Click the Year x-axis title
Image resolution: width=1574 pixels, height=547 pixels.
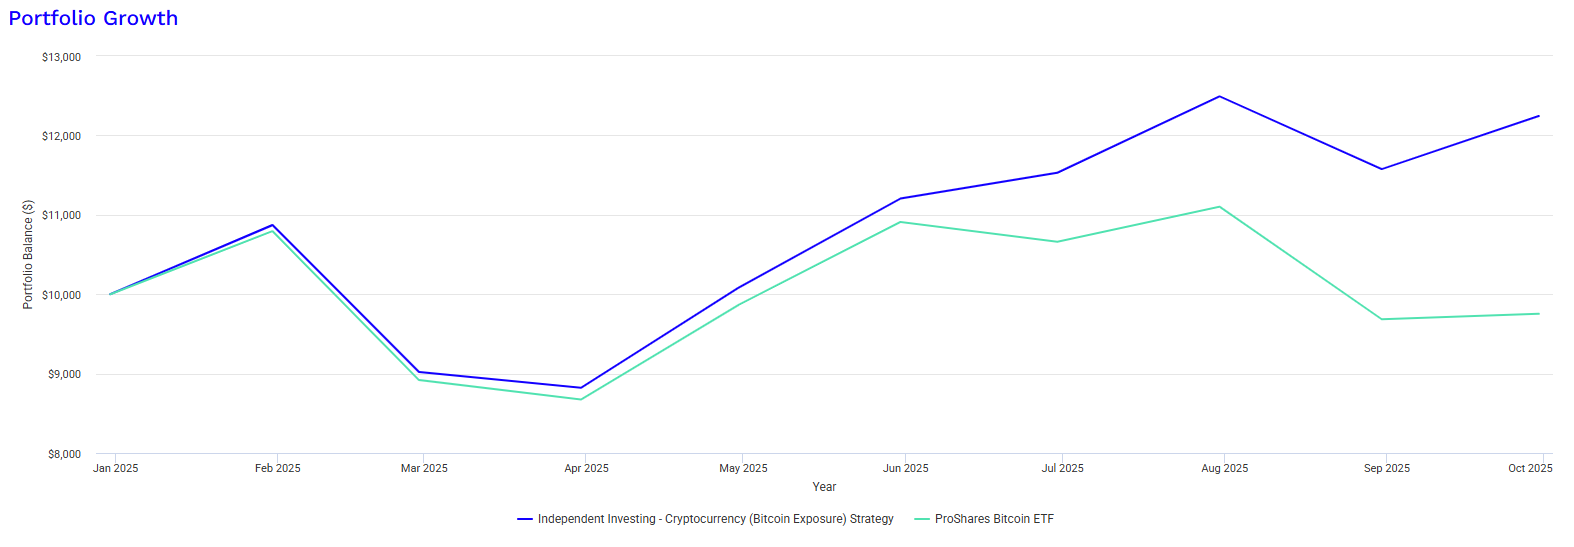click(824, 487)
